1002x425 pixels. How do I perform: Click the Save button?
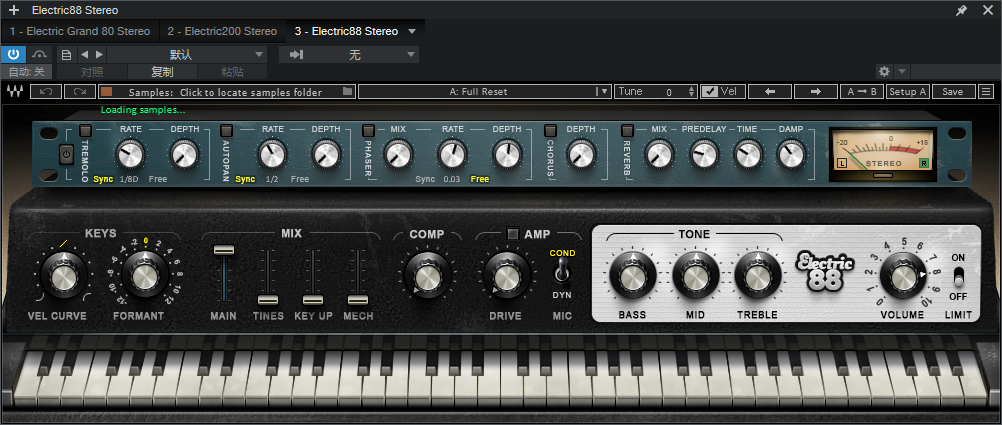tap(953, 91)
